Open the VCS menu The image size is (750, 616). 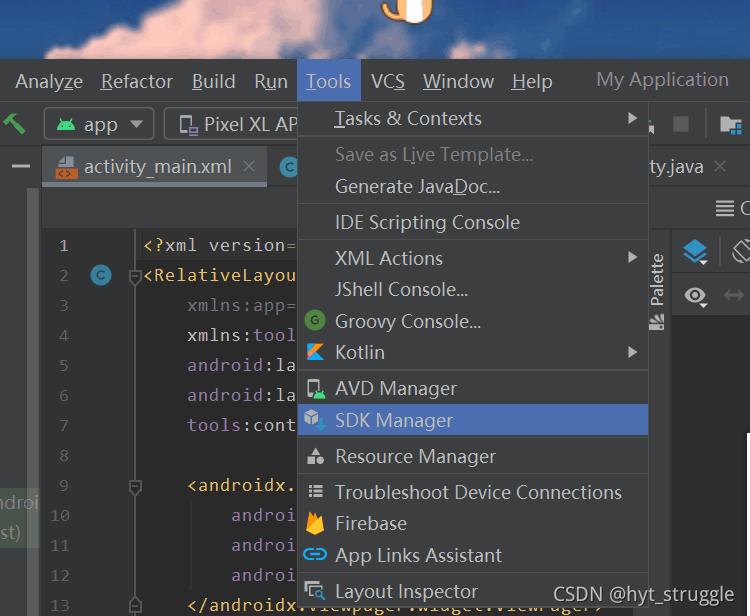click(x=387, y=81)
